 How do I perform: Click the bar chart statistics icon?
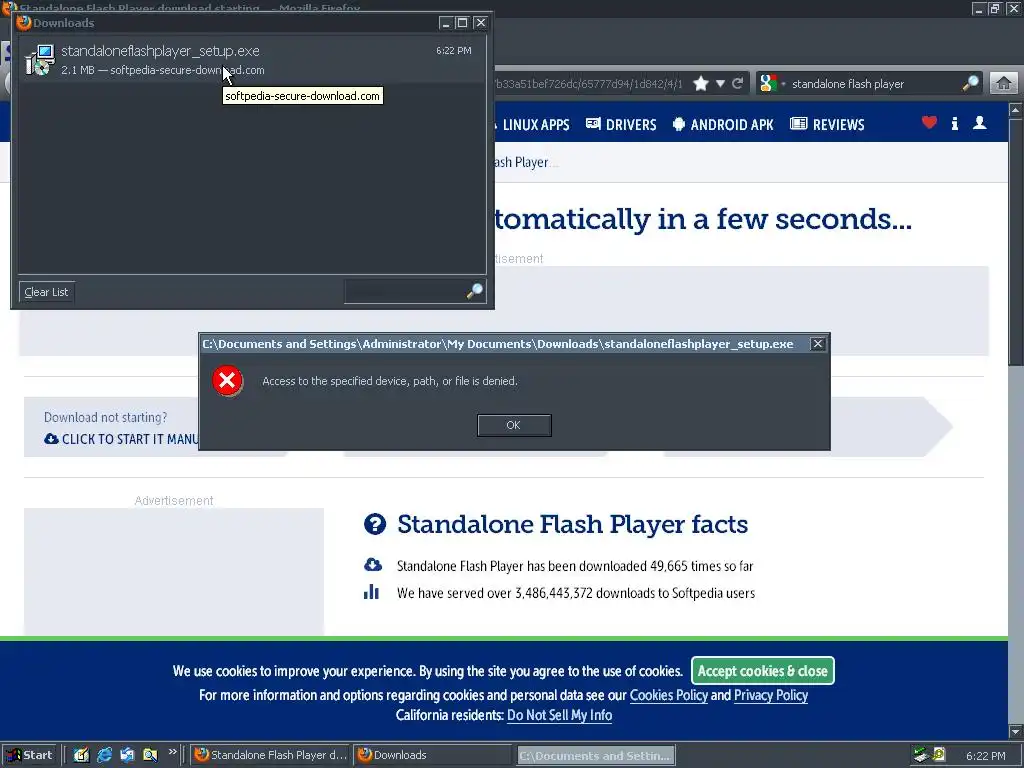[x=371, y=592]
